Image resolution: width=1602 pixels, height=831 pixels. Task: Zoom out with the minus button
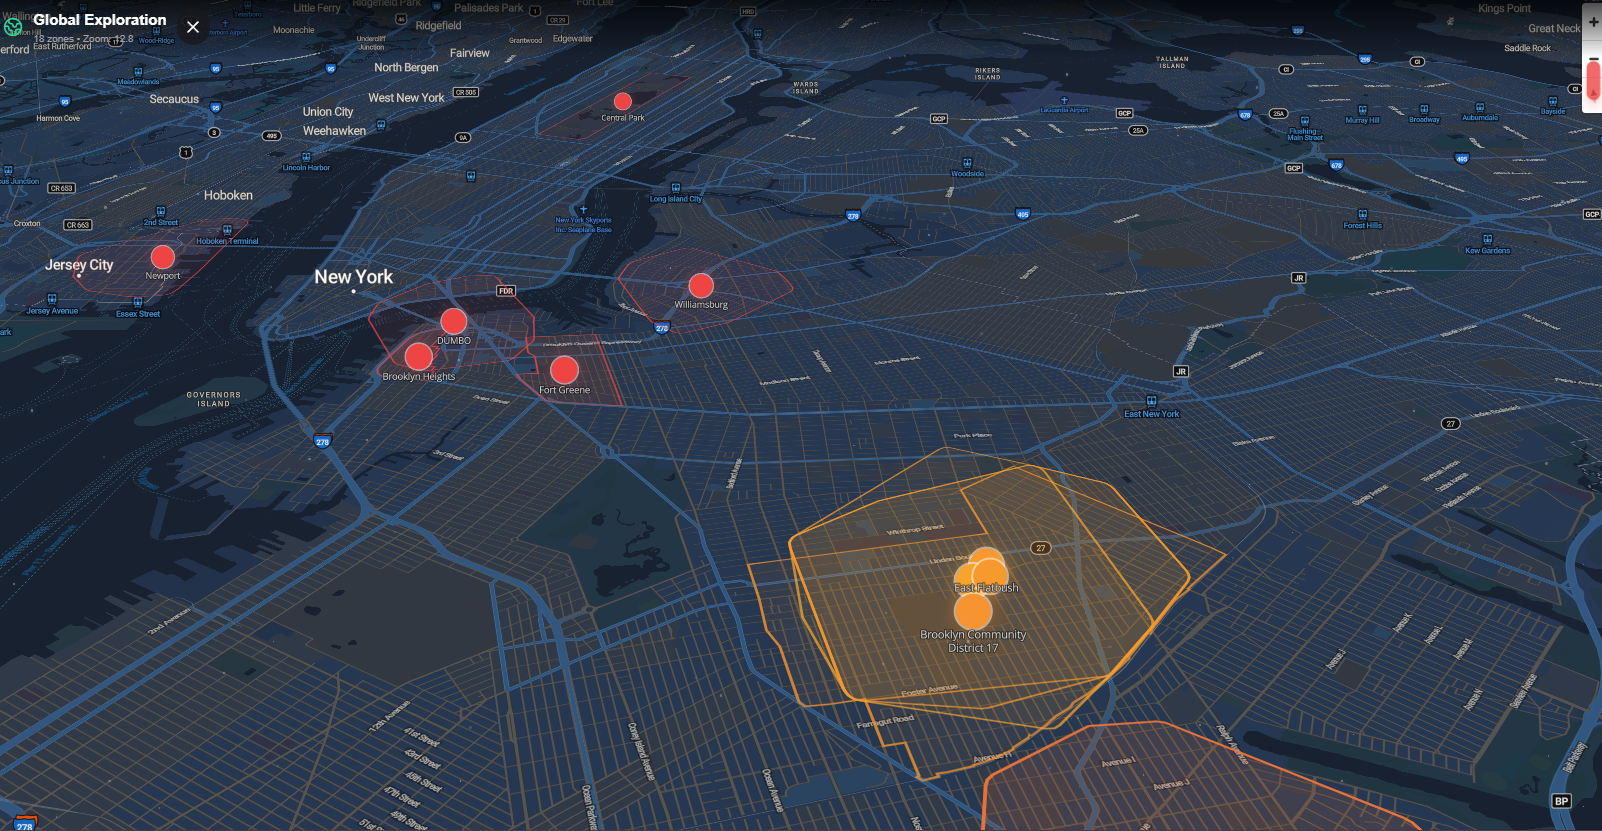1593,60
